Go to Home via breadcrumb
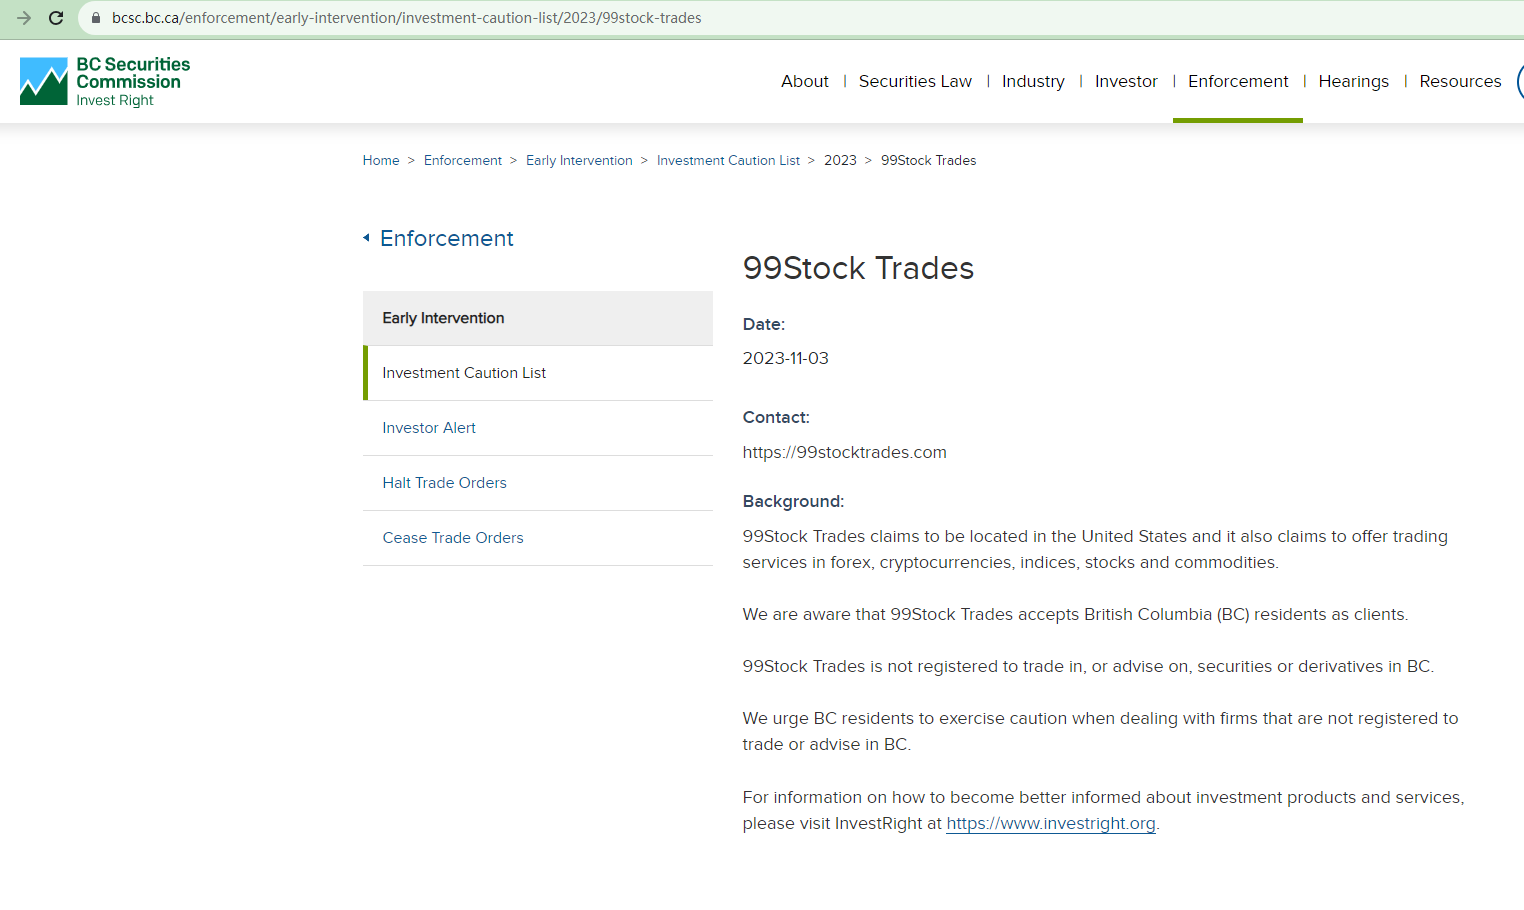 380,160
